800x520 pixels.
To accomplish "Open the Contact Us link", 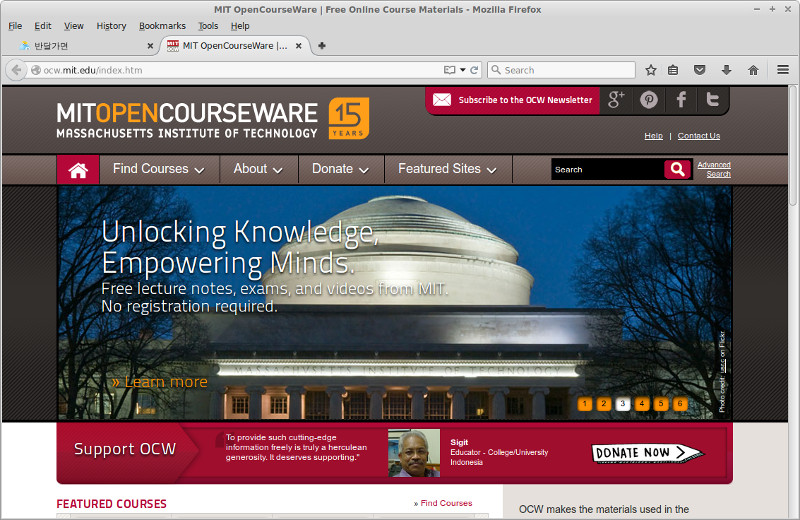I will pyautogui.click(x=698, y=136).
